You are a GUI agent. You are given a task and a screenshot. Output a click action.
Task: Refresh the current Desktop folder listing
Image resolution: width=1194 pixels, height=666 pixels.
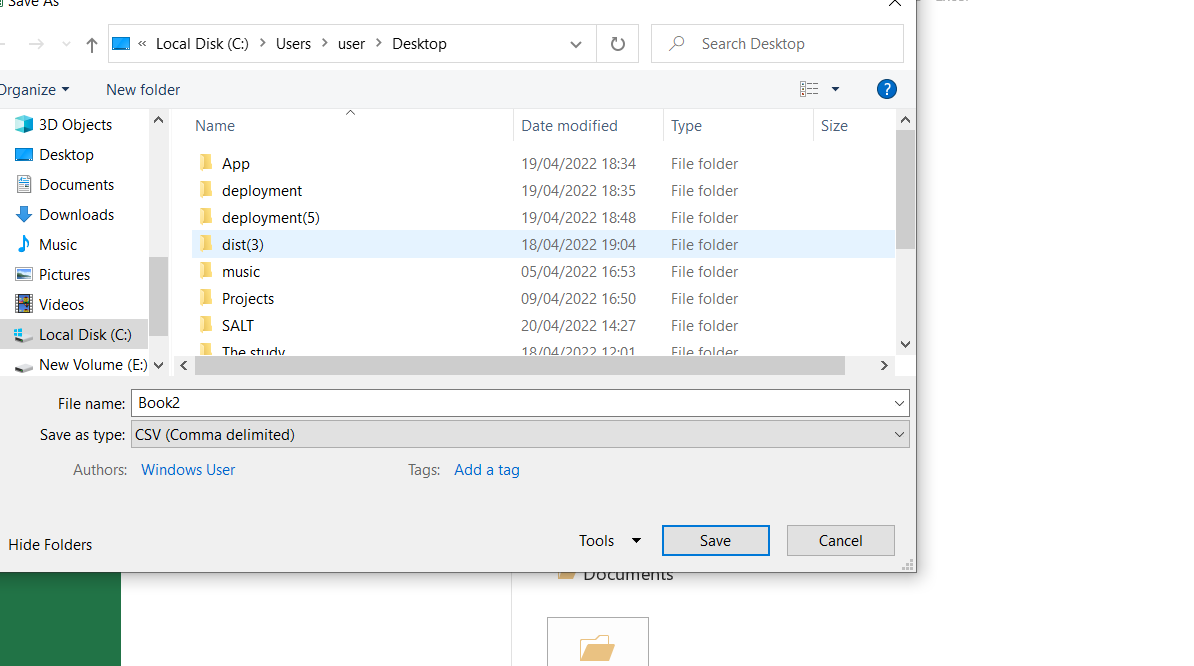(617, 44)
